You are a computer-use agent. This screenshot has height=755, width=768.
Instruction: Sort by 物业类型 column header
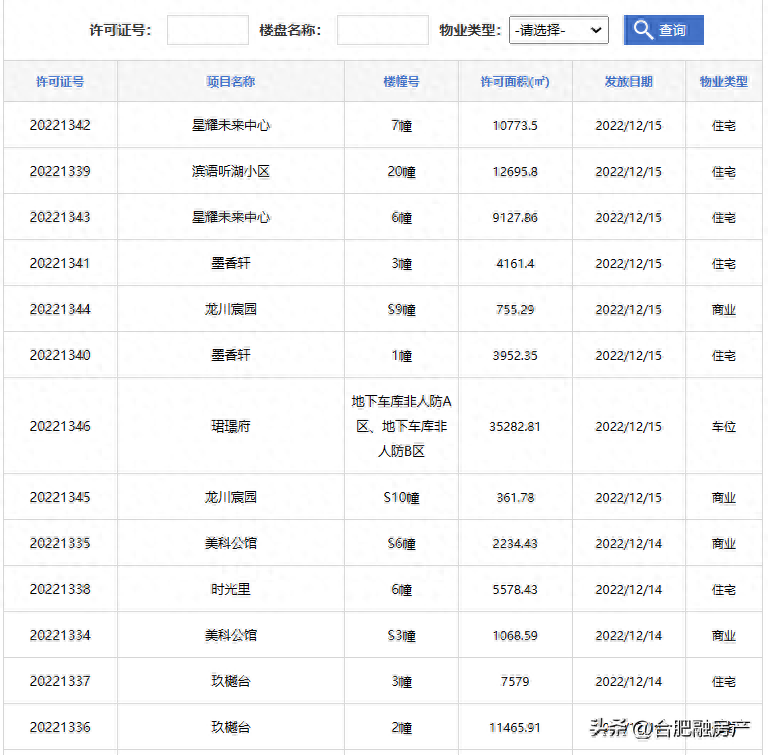click(723, 81)
